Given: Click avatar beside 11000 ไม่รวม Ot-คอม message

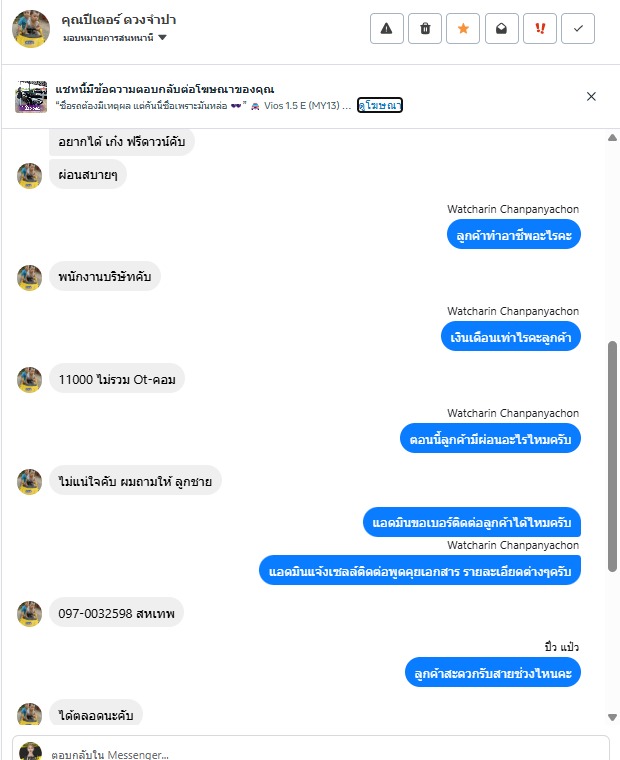Looking at the screenshot, I should tap(30, 380).
